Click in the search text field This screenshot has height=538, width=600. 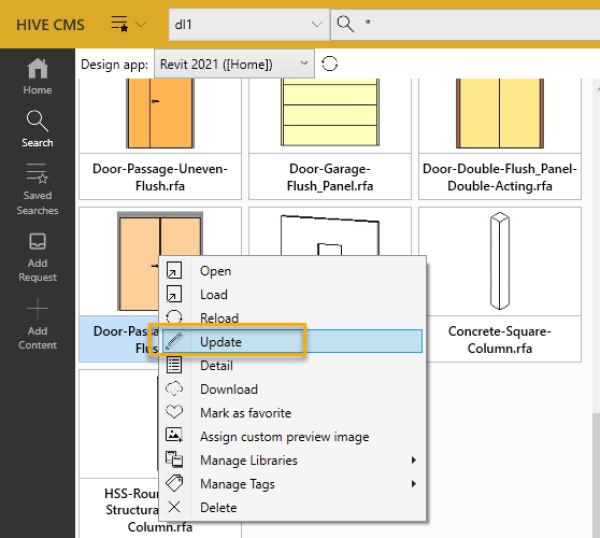tap(470, 23)
